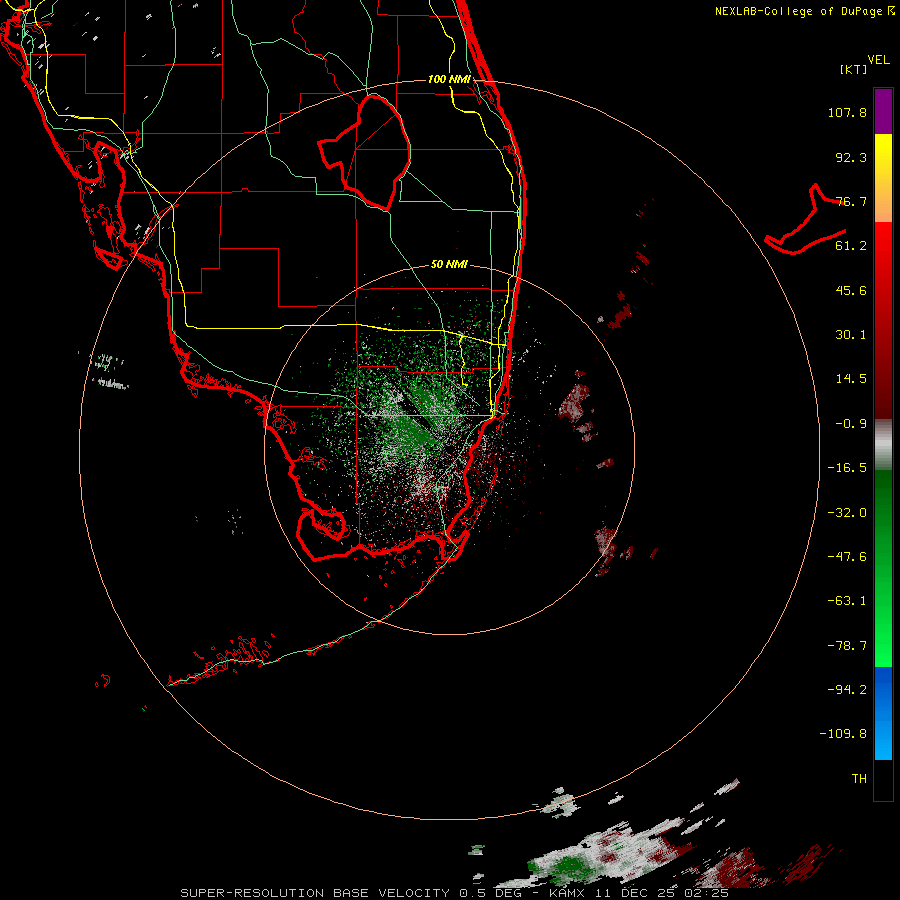
Task: Click the -0.9 legend value
Action: tap(851, 424)
